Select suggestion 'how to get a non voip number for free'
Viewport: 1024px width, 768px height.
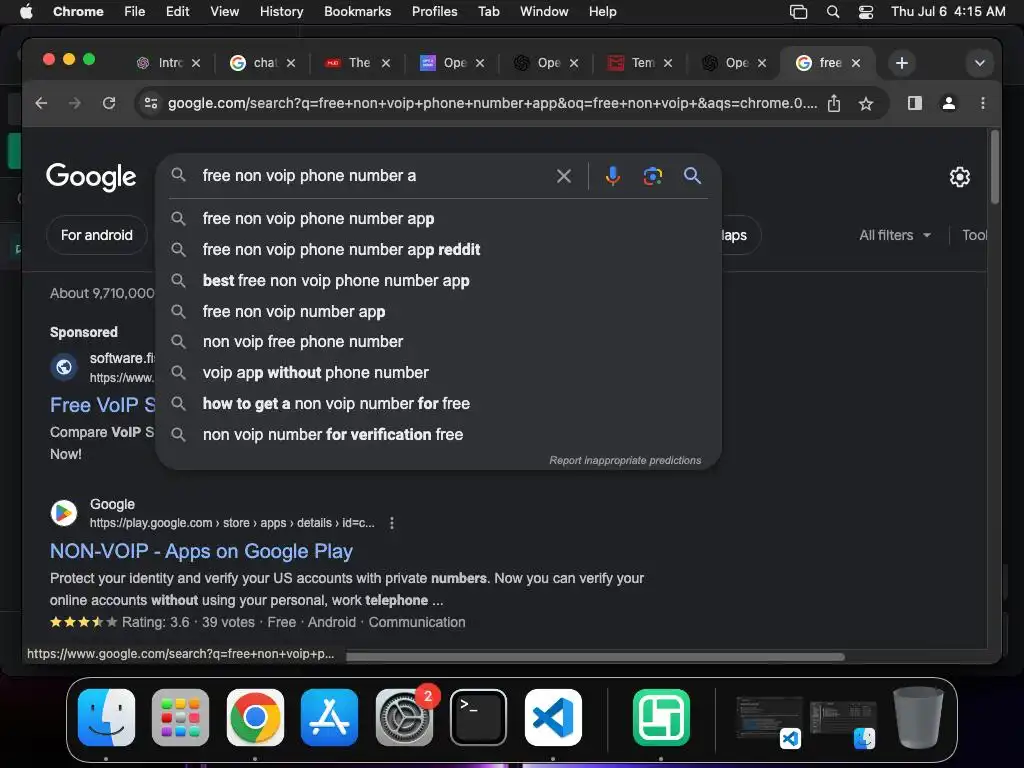point(438,404)
